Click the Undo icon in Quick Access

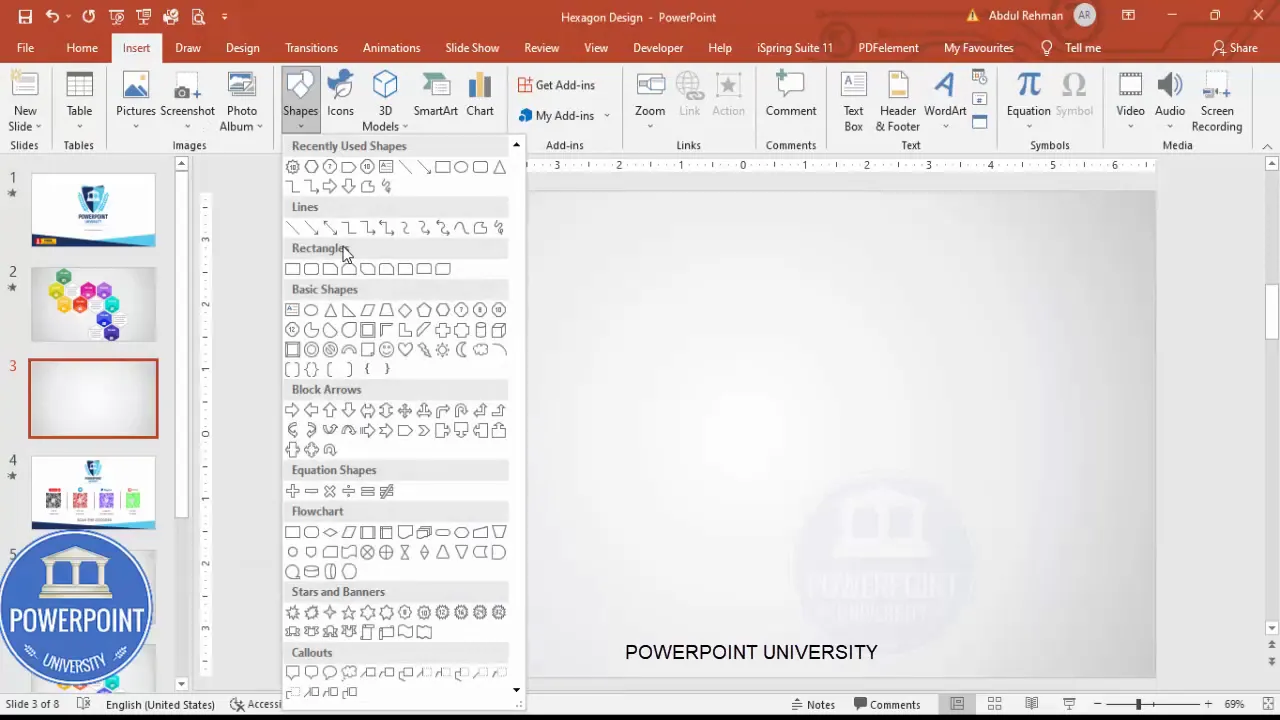(x=52, y=16)
